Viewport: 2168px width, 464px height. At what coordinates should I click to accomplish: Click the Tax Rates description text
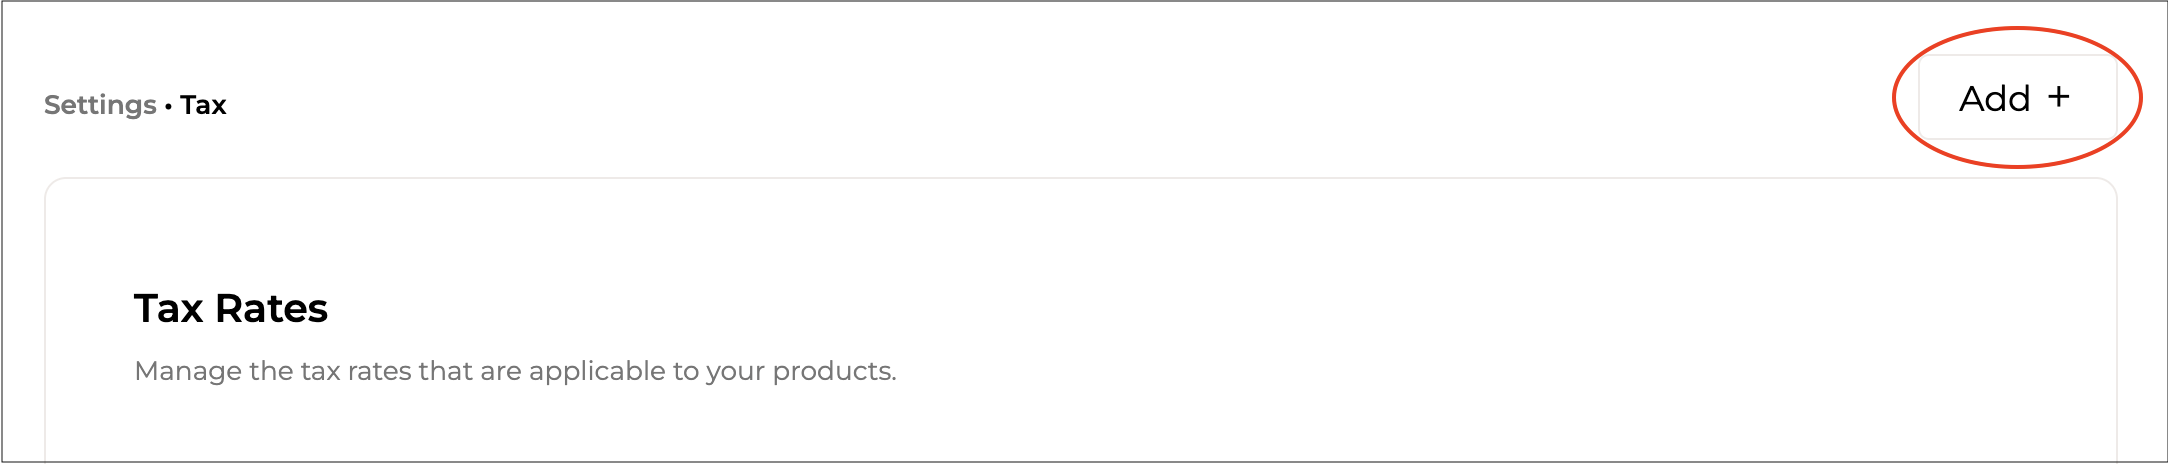pos(515,371)
